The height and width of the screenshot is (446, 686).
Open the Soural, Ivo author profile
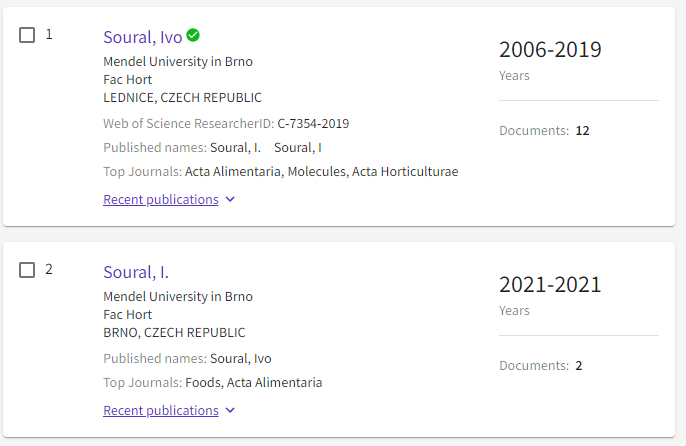[143, 37]
